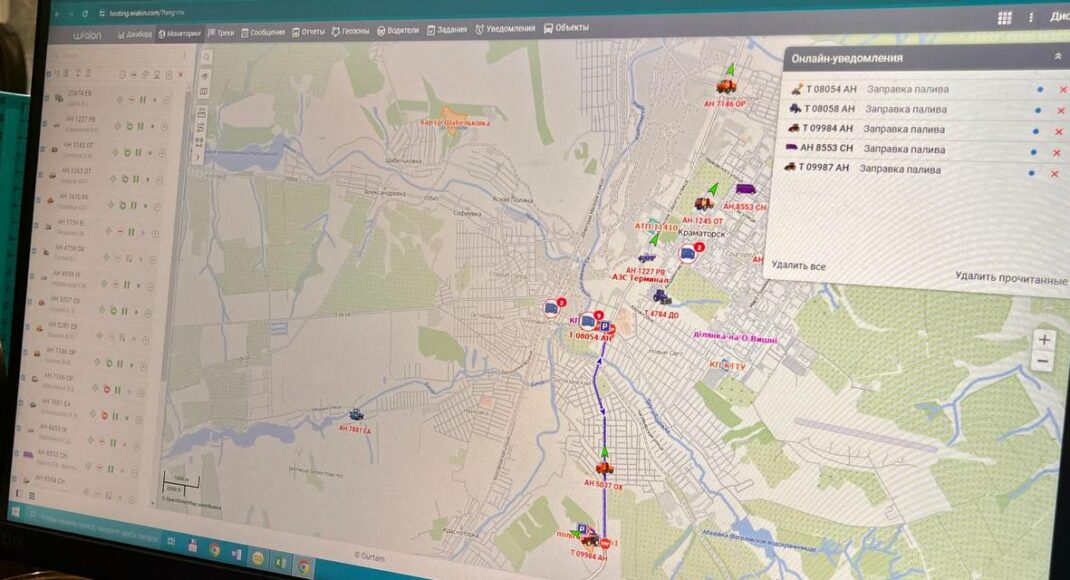Tick the checkbox for AH 1227 PB unit
The width and height of the screenshot is (1070, 580).
(46, 124)
